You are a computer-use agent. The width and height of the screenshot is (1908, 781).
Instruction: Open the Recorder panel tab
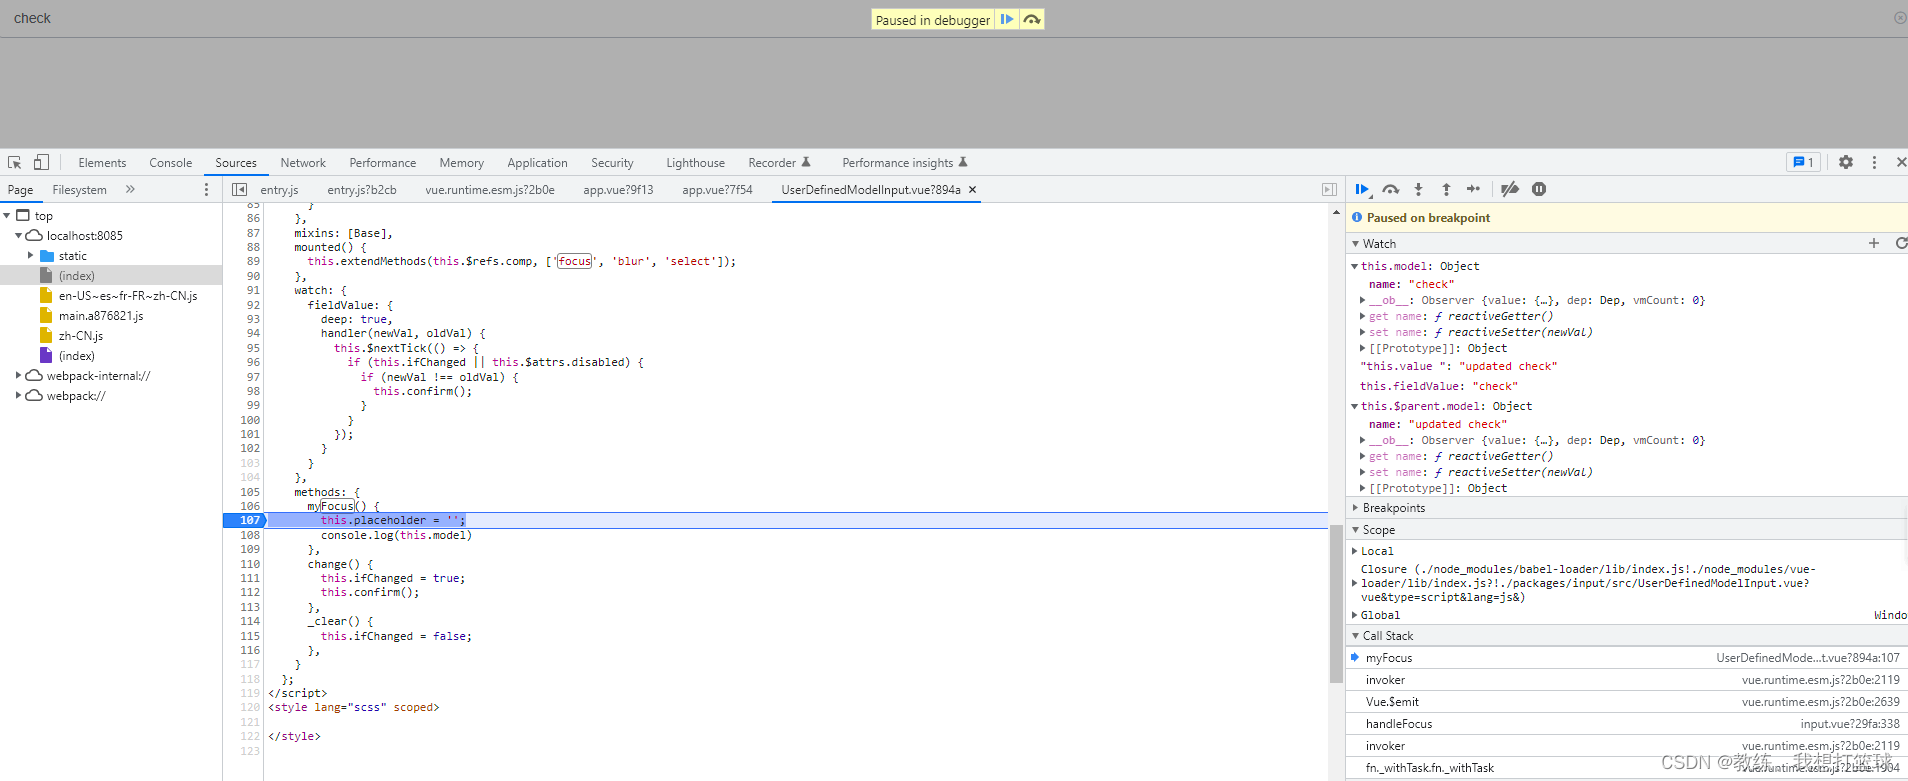click(779, 163)
